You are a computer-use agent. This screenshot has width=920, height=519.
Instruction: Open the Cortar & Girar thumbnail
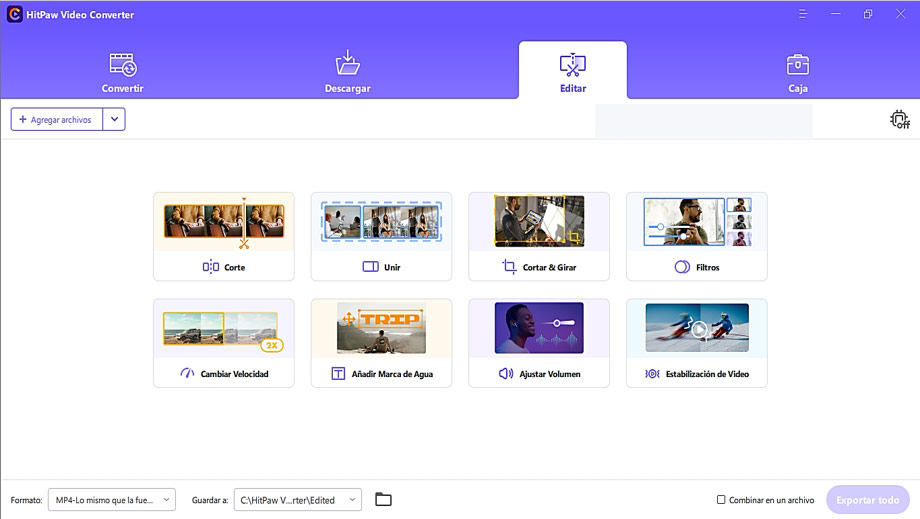(x=539, y=222)
